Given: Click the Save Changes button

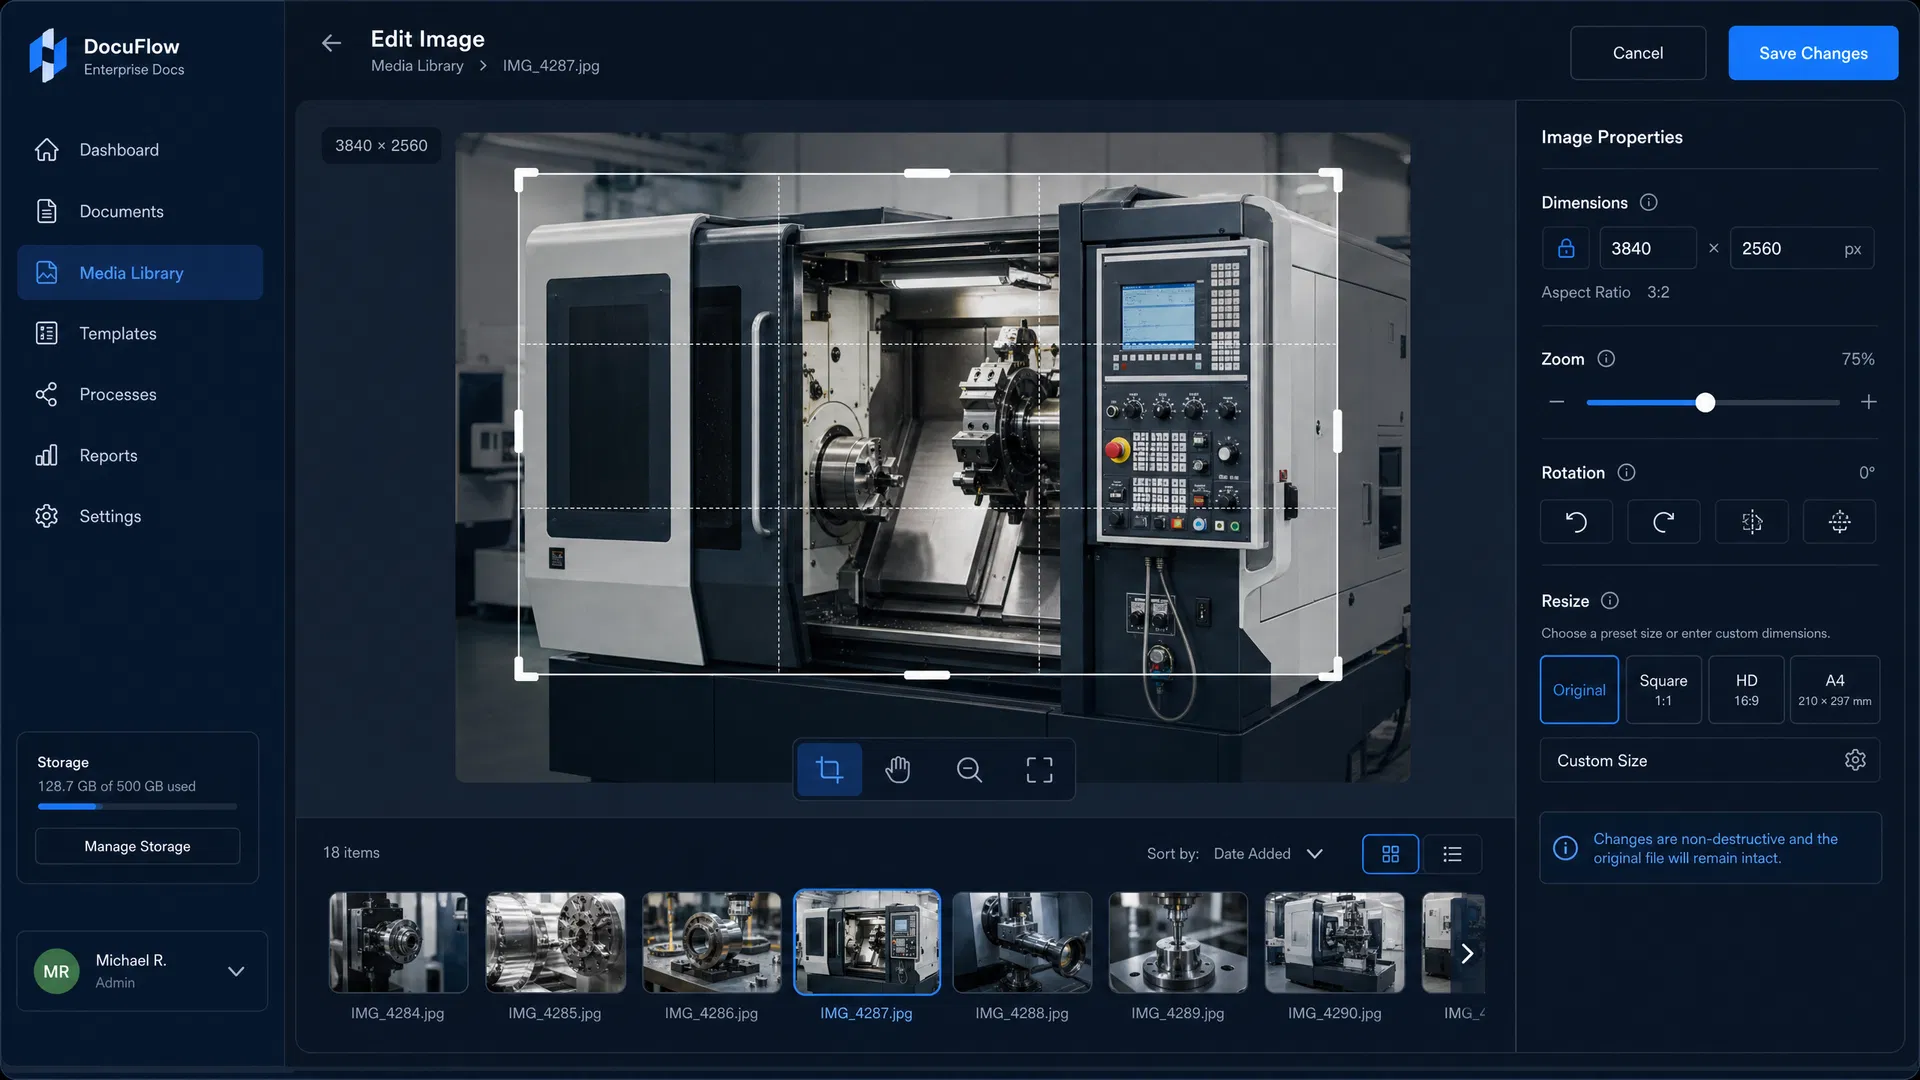Looking at the screenshot, I should pyautogui.click(x=1813, y=53).
